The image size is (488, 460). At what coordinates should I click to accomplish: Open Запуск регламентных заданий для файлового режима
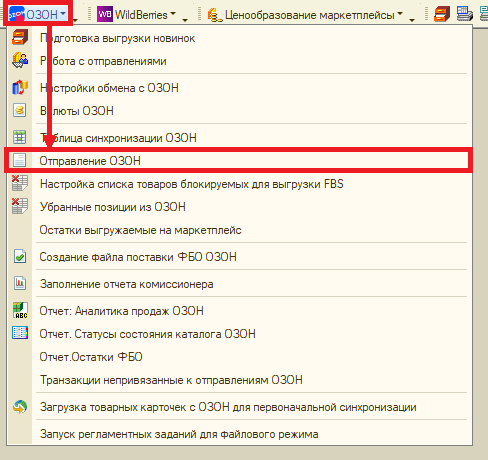[x=240, y=434]
